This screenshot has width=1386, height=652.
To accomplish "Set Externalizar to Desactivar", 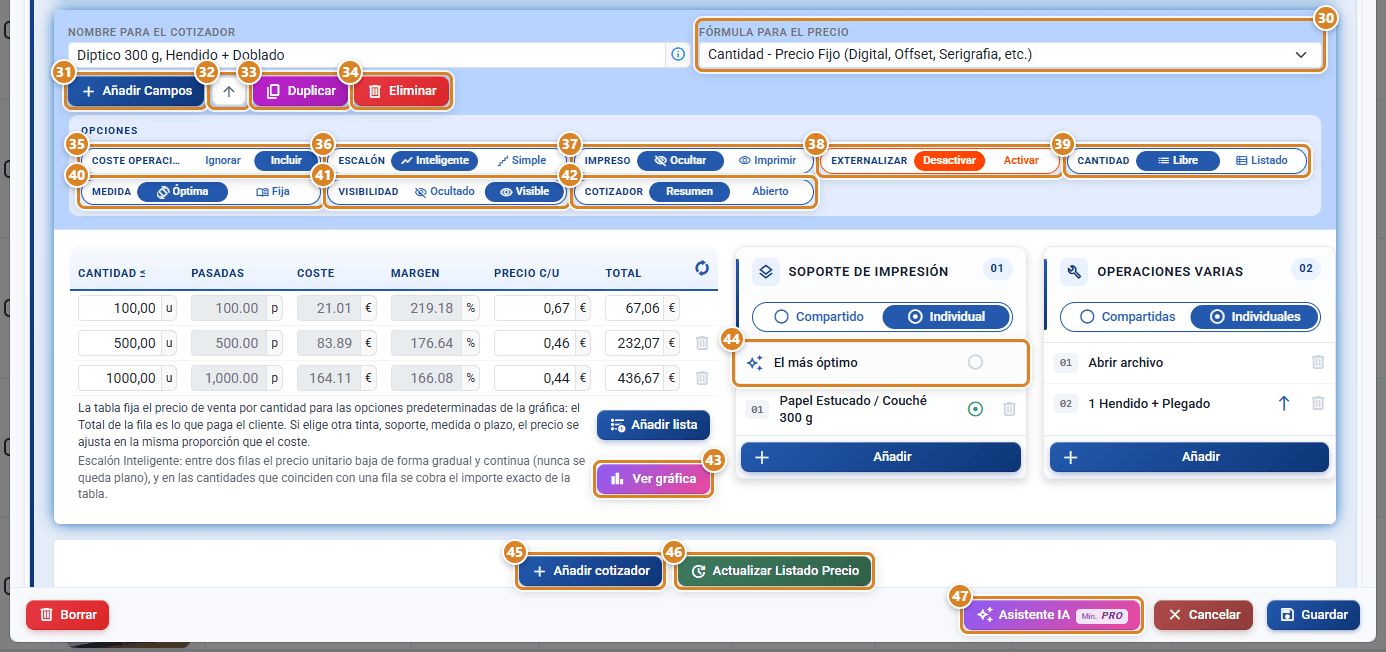I will (949, 160).
